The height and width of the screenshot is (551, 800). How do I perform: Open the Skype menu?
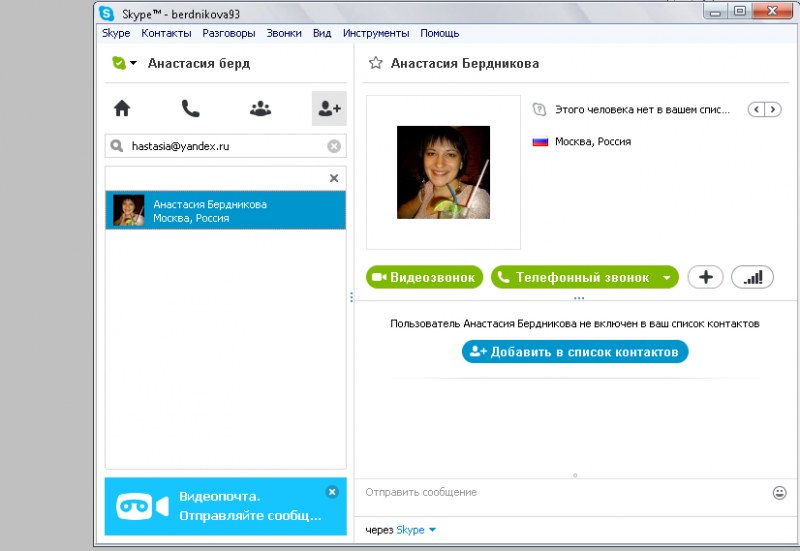pos(116,33)
